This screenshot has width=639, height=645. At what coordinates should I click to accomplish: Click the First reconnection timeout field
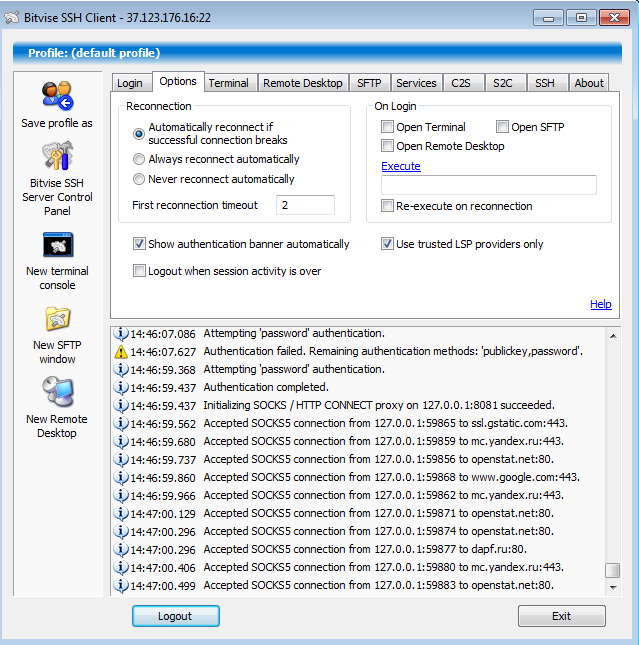click(x=305, y=205)
